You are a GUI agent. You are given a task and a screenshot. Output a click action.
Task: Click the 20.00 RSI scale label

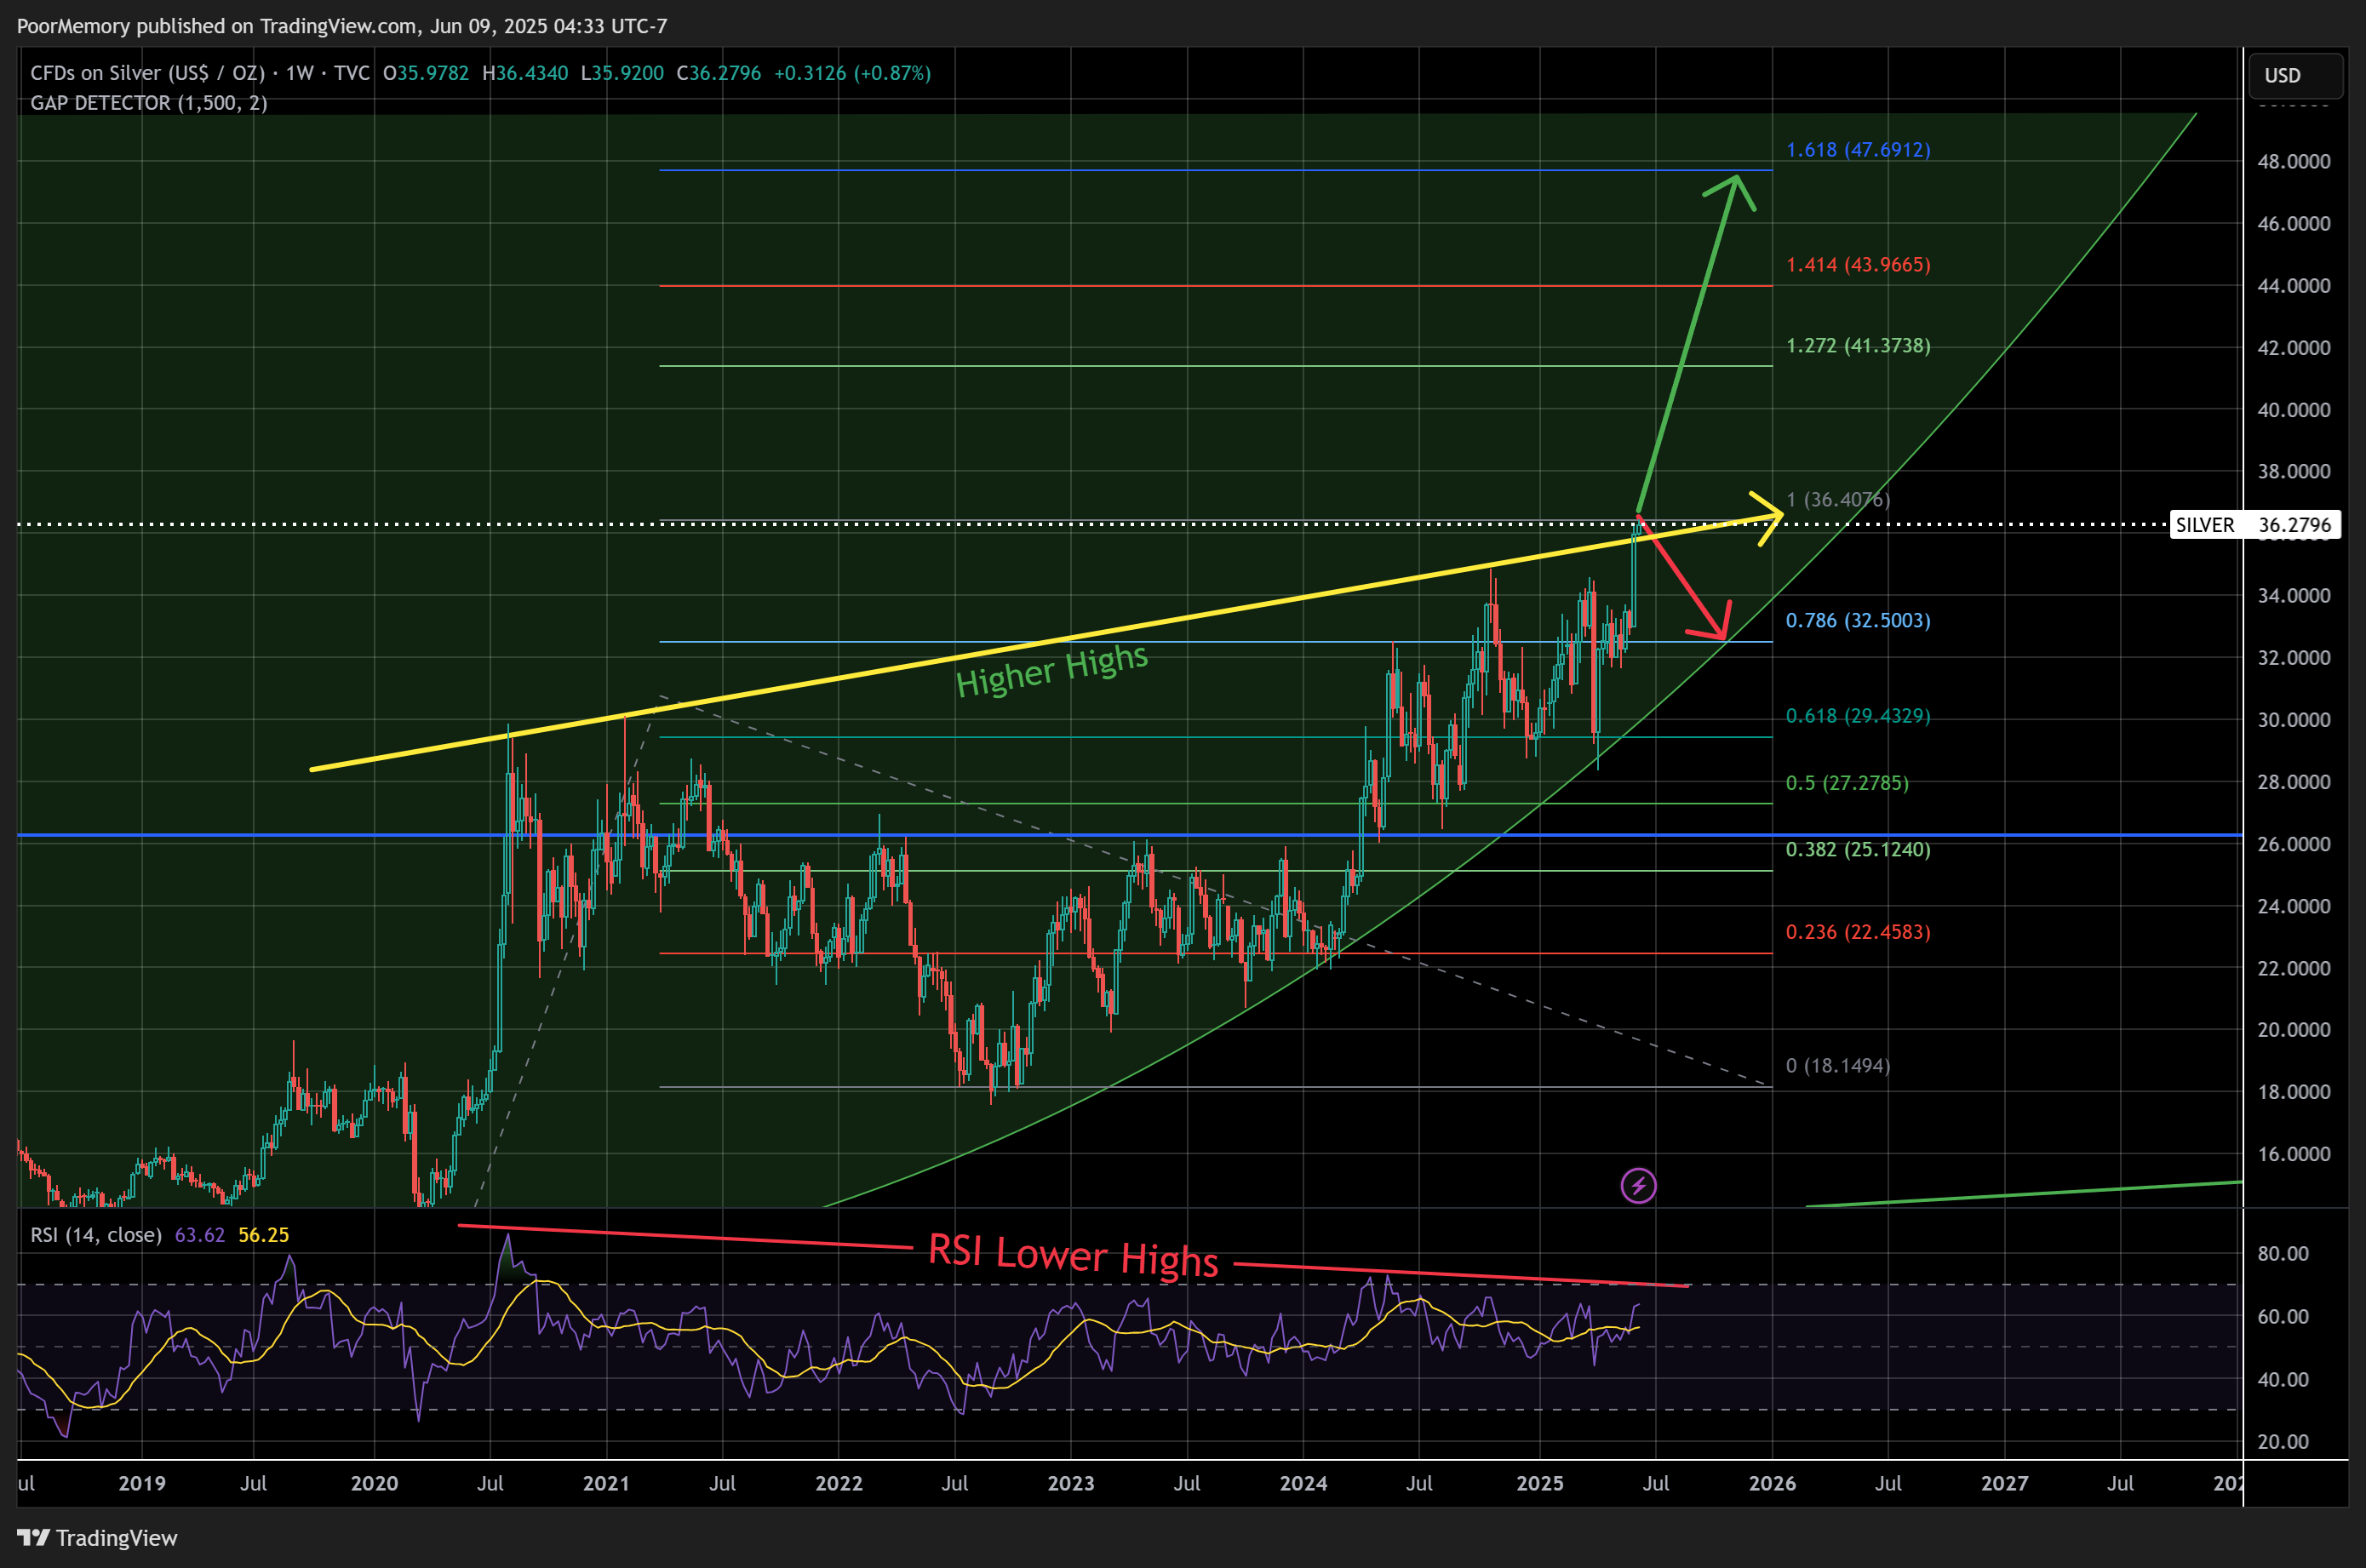[2283, 1442]
